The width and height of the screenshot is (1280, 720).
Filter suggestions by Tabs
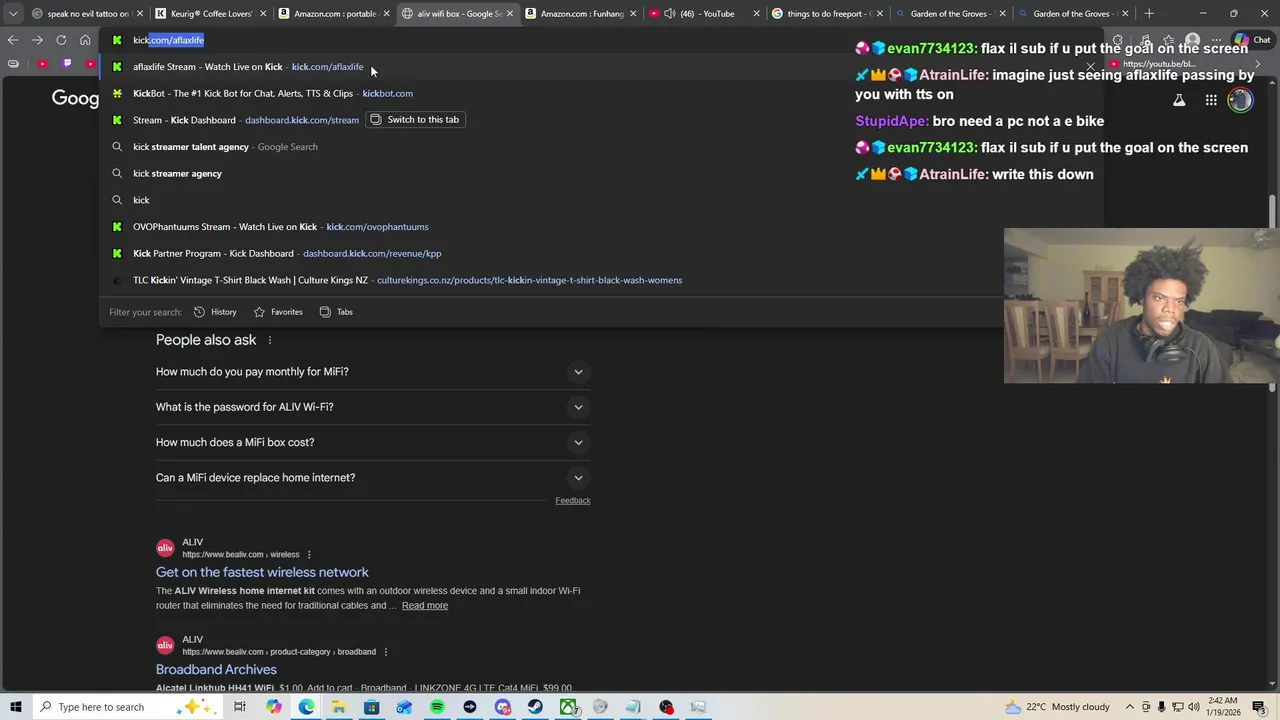336,312
